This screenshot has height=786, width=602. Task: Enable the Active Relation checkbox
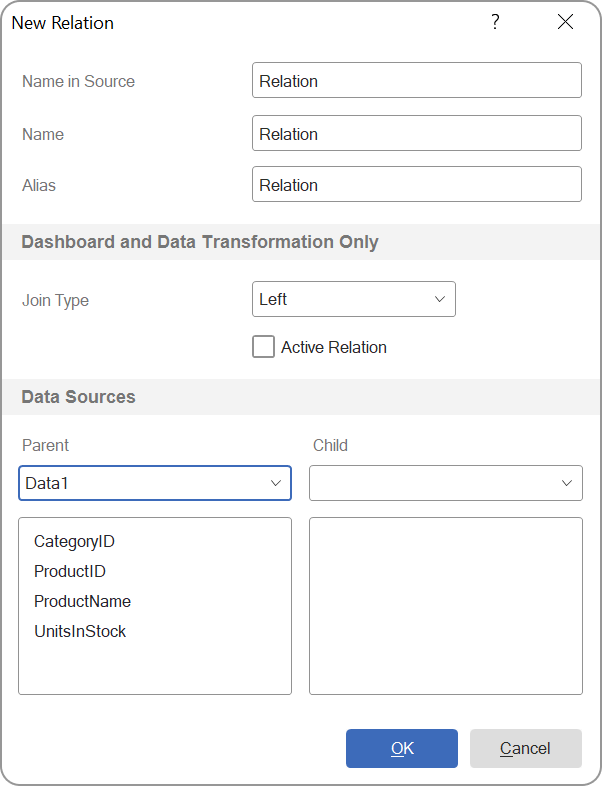(x=264, y=347)
